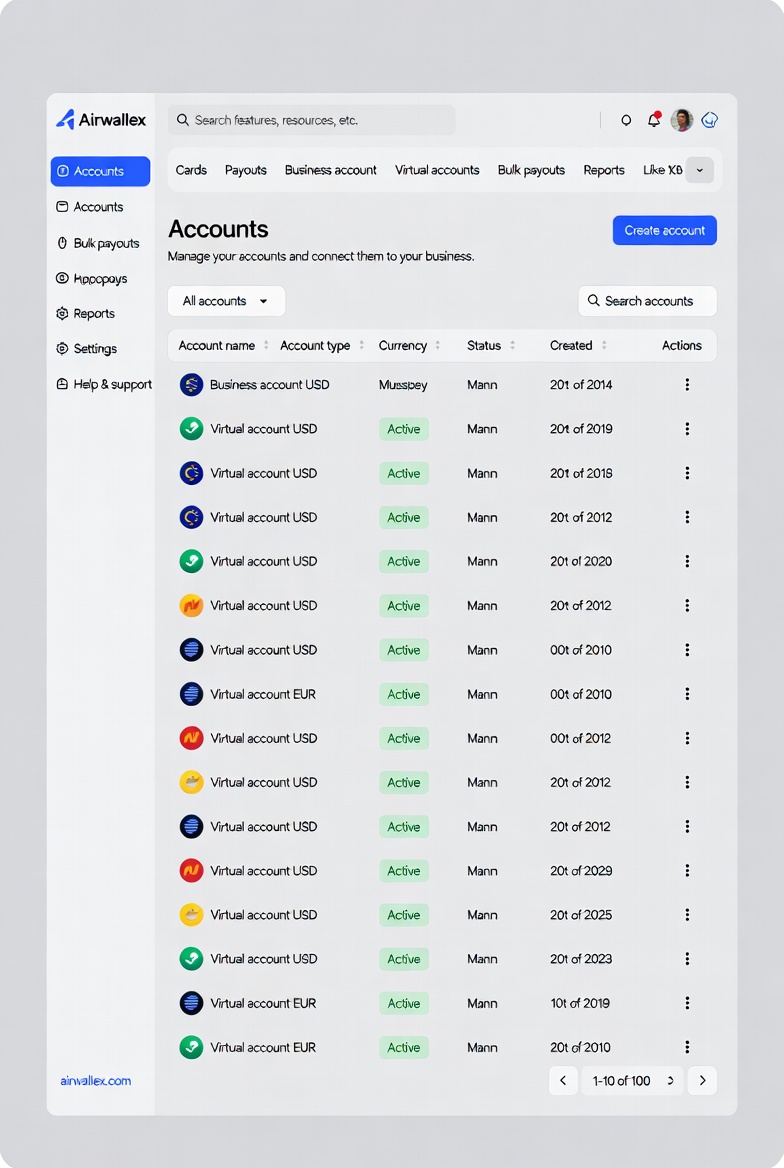Open the All accounts filter dropdown
Screen dimensions: 784x1168
pyautogui.click(x=226, y=300)
